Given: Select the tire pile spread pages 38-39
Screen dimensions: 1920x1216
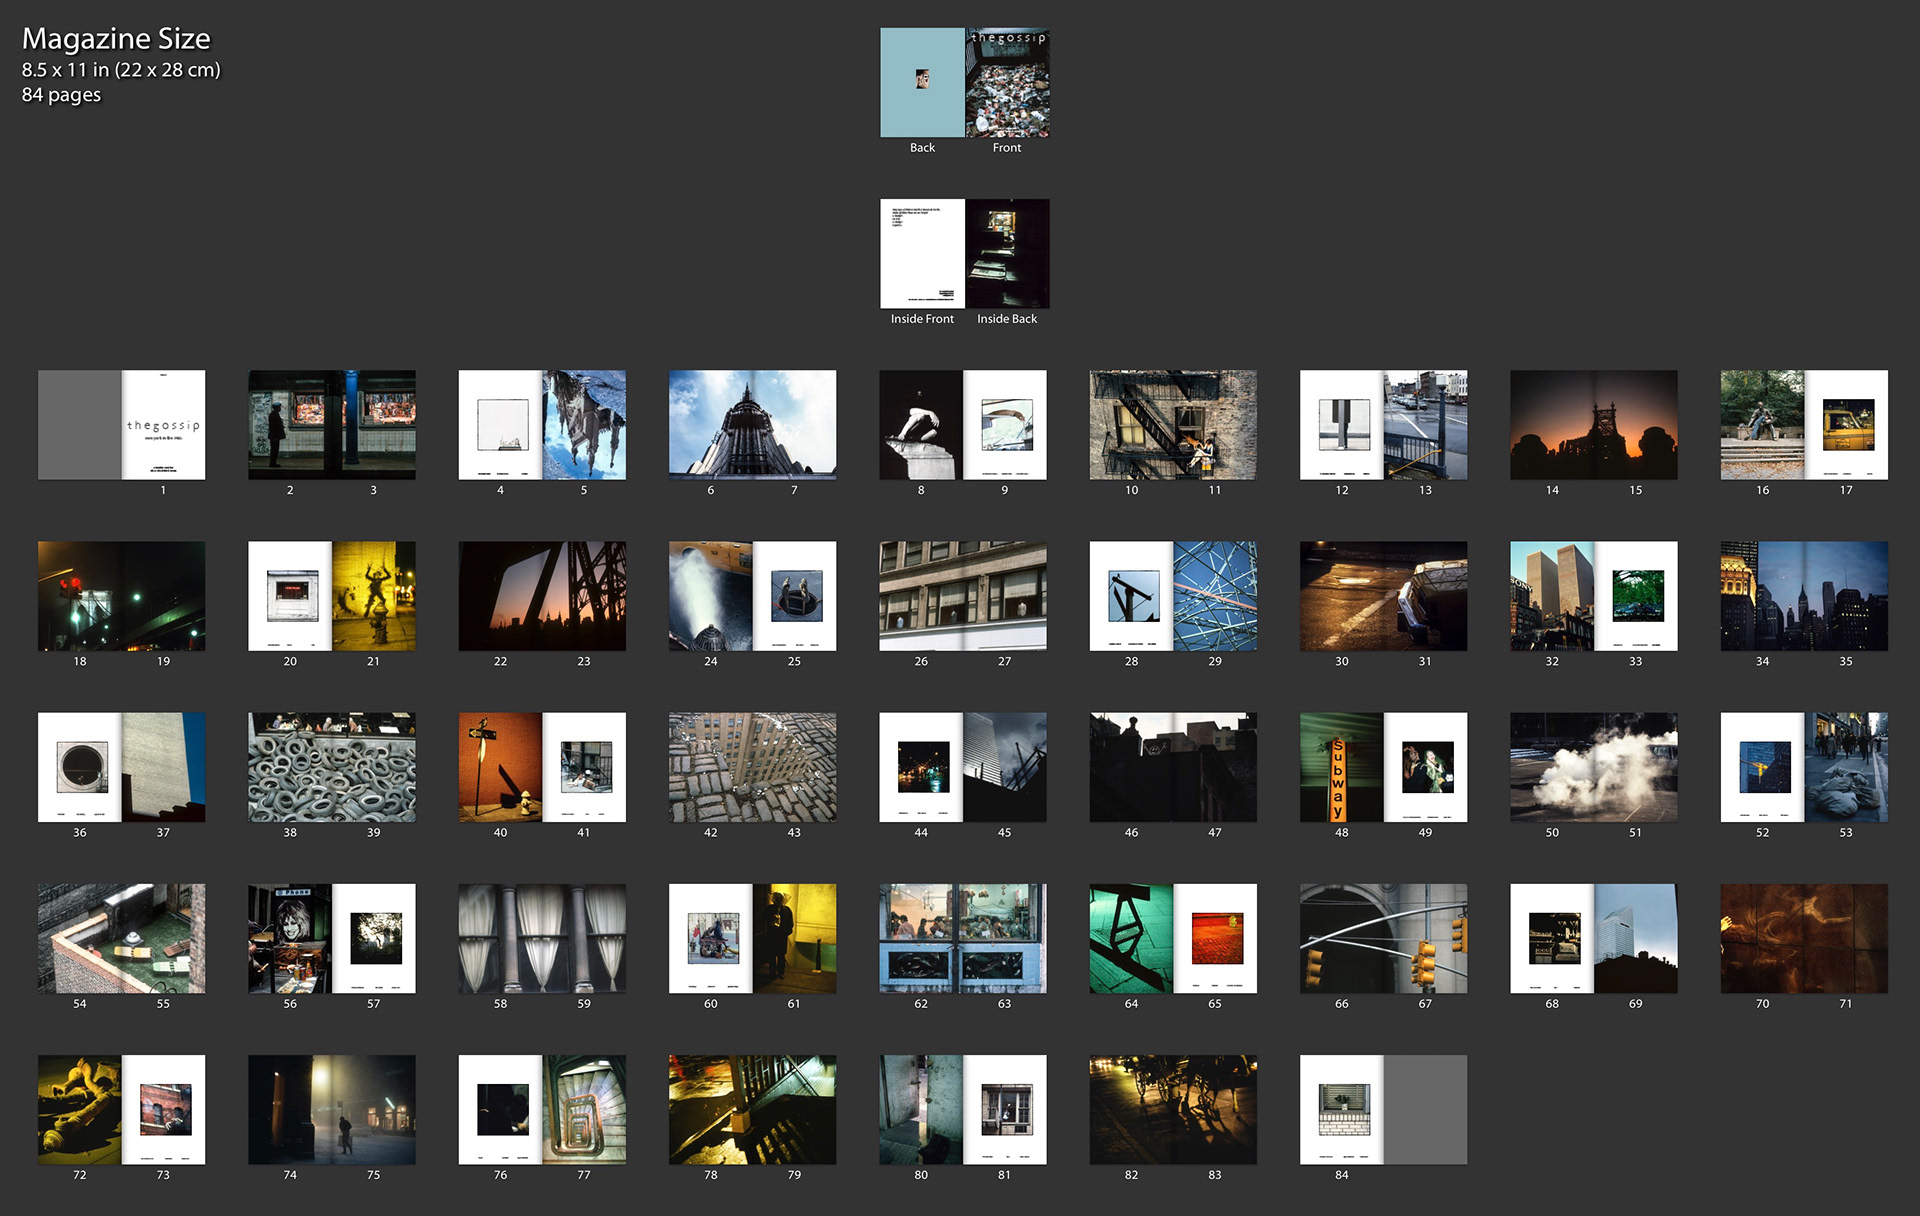Looking at the screenshot, I should point(332,767).
